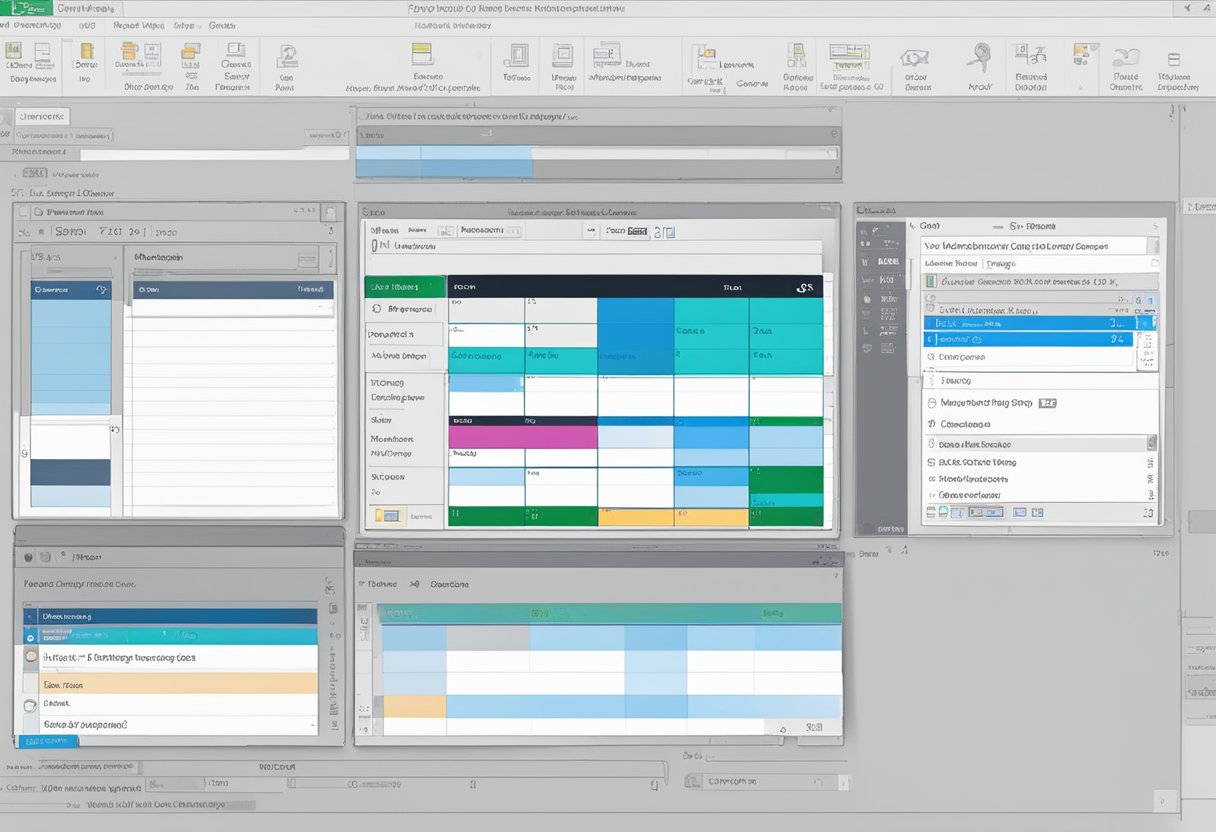Screen dimensions: 1216x832
Task: Expand the dark blue header in the left narrow column
Action: point(70,290)
